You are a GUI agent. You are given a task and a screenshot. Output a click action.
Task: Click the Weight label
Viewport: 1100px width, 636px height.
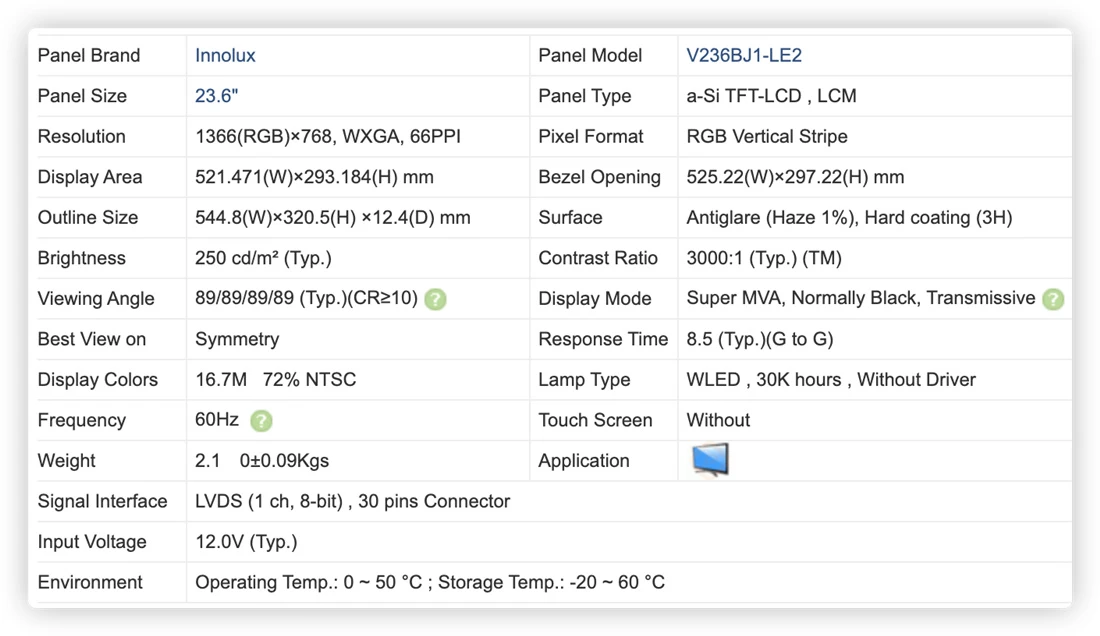tap(67, 461)
